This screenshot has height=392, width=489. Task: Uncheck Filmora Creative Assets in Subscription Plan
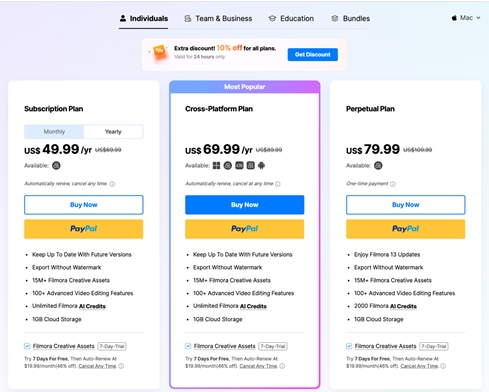click(27, 346)
